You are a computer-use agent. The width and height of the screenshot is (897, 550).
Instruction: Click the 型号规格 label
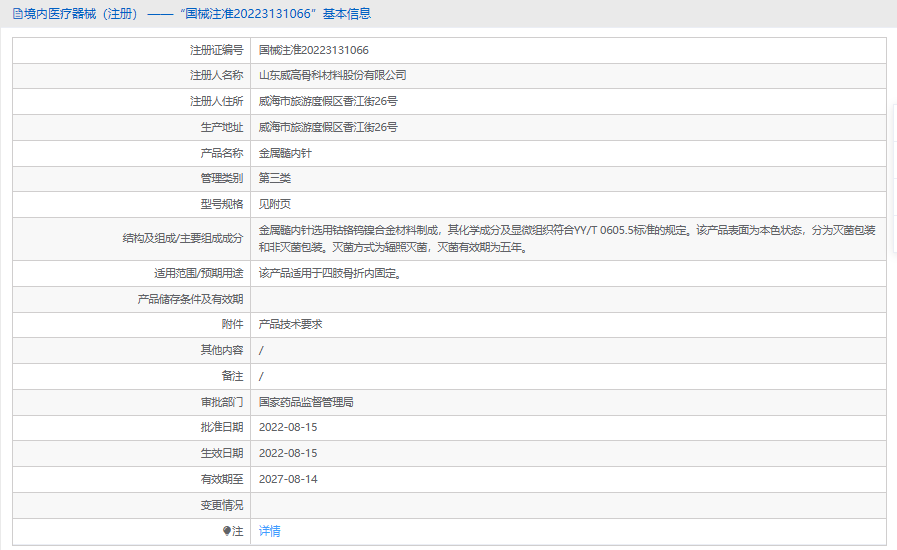point(222,204)
